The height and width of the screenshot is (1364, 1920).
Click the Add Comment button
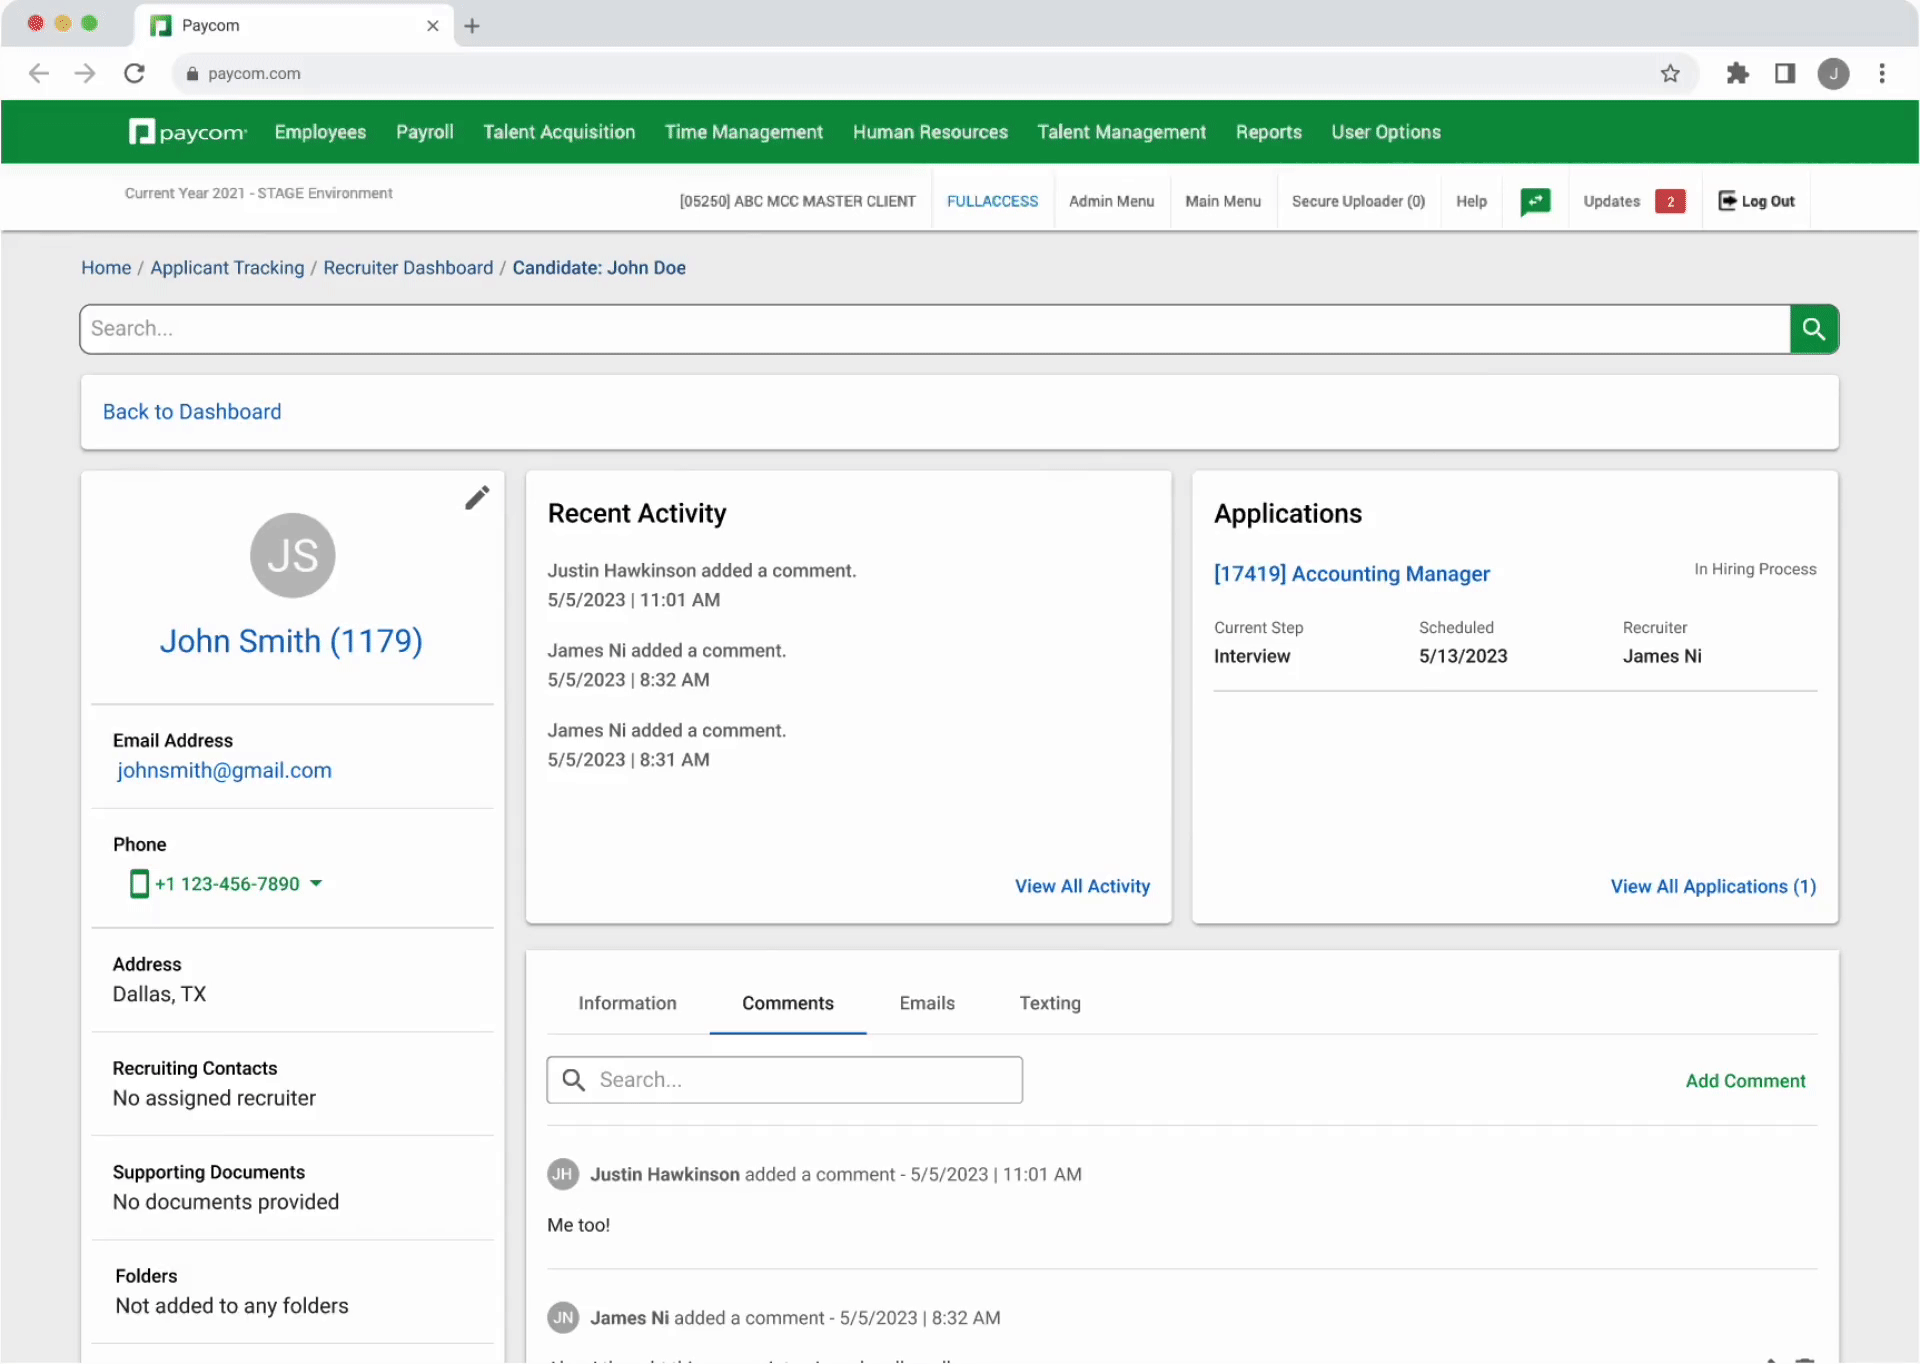[x=1745, y=1081]
